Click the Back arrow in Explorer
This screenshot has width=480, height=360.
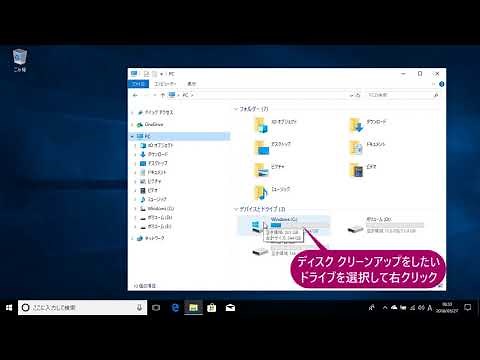135,95
